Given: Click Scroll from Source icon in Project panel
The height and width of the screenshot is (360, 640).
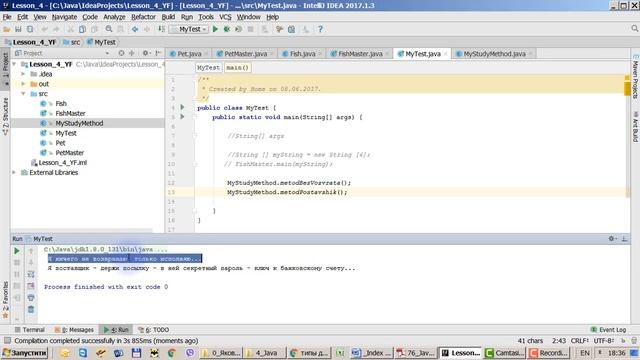Looking at the screenshot, I should pyautogui.click(x=121, y=53).
